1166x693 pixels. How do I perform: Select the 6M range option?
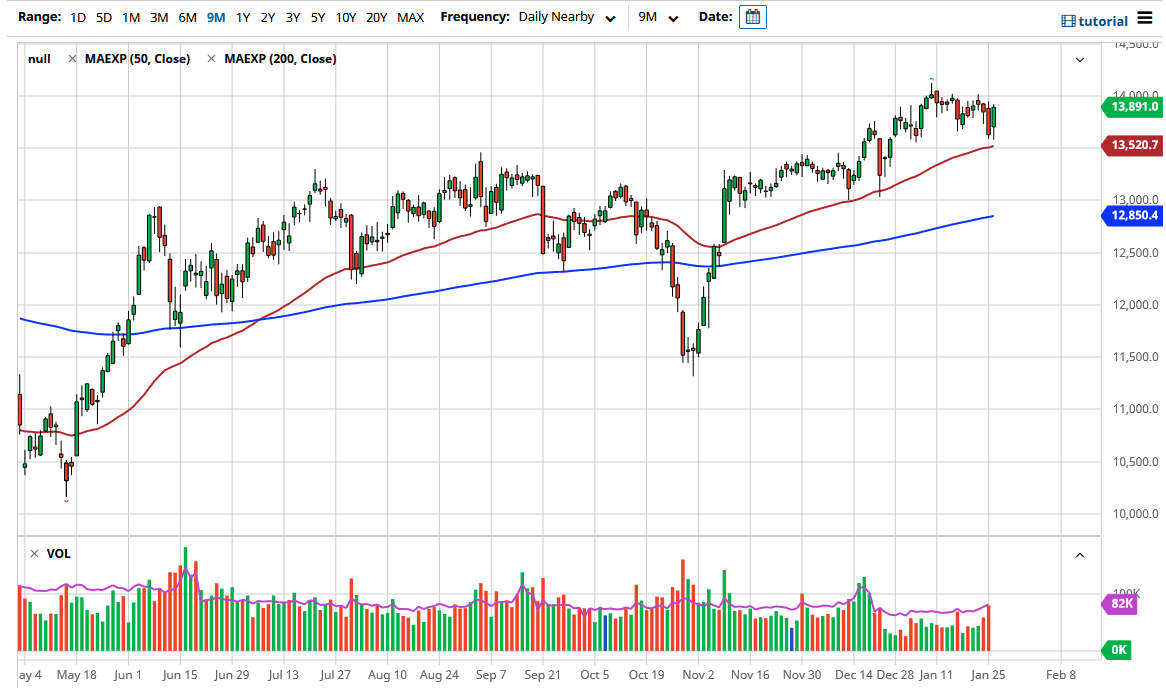pos(186,17)
